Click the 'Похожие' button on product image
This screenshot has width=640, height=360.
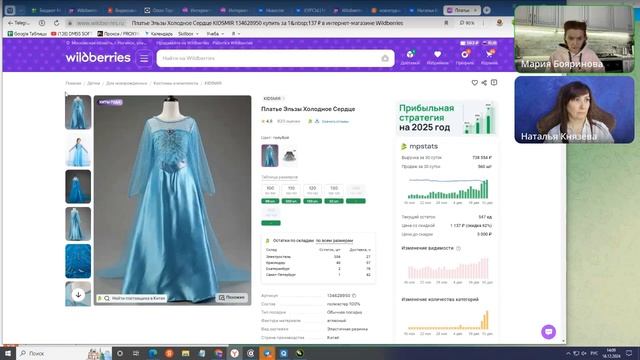point(231,298)
